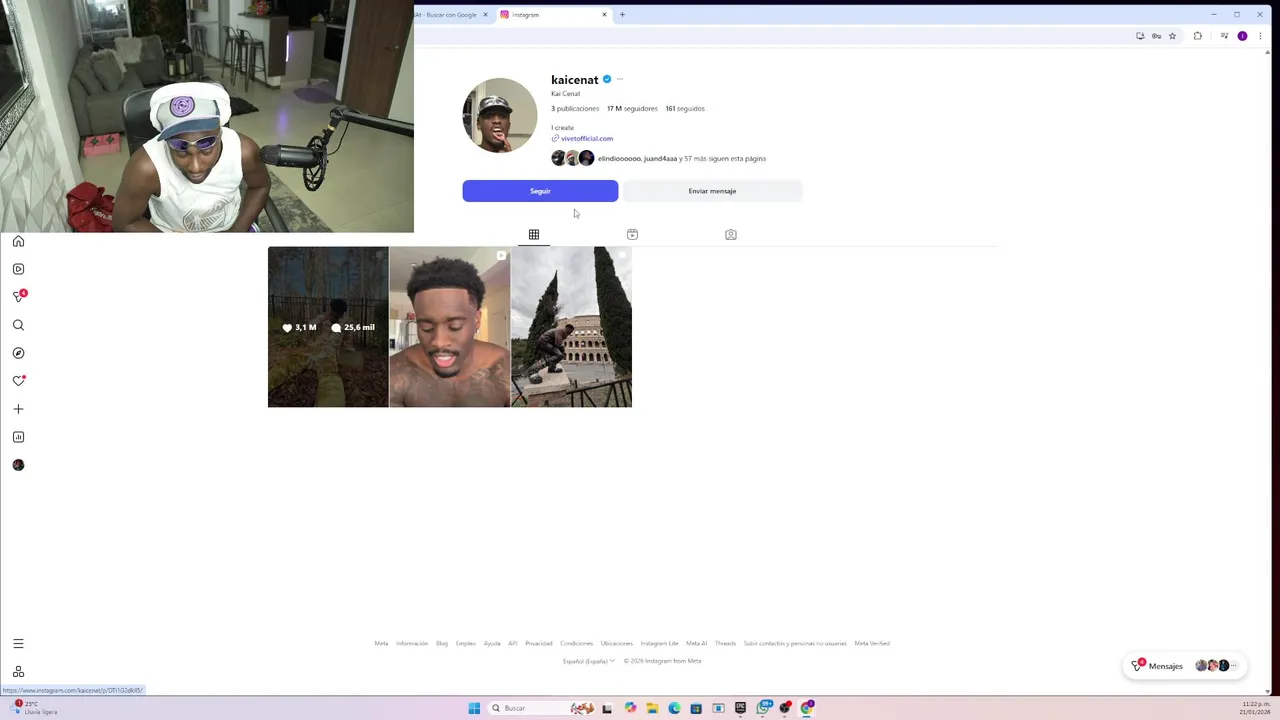Open Chrome three-dot menu
This screenshot has width=1280, height=720.
tap(1260, 36)
